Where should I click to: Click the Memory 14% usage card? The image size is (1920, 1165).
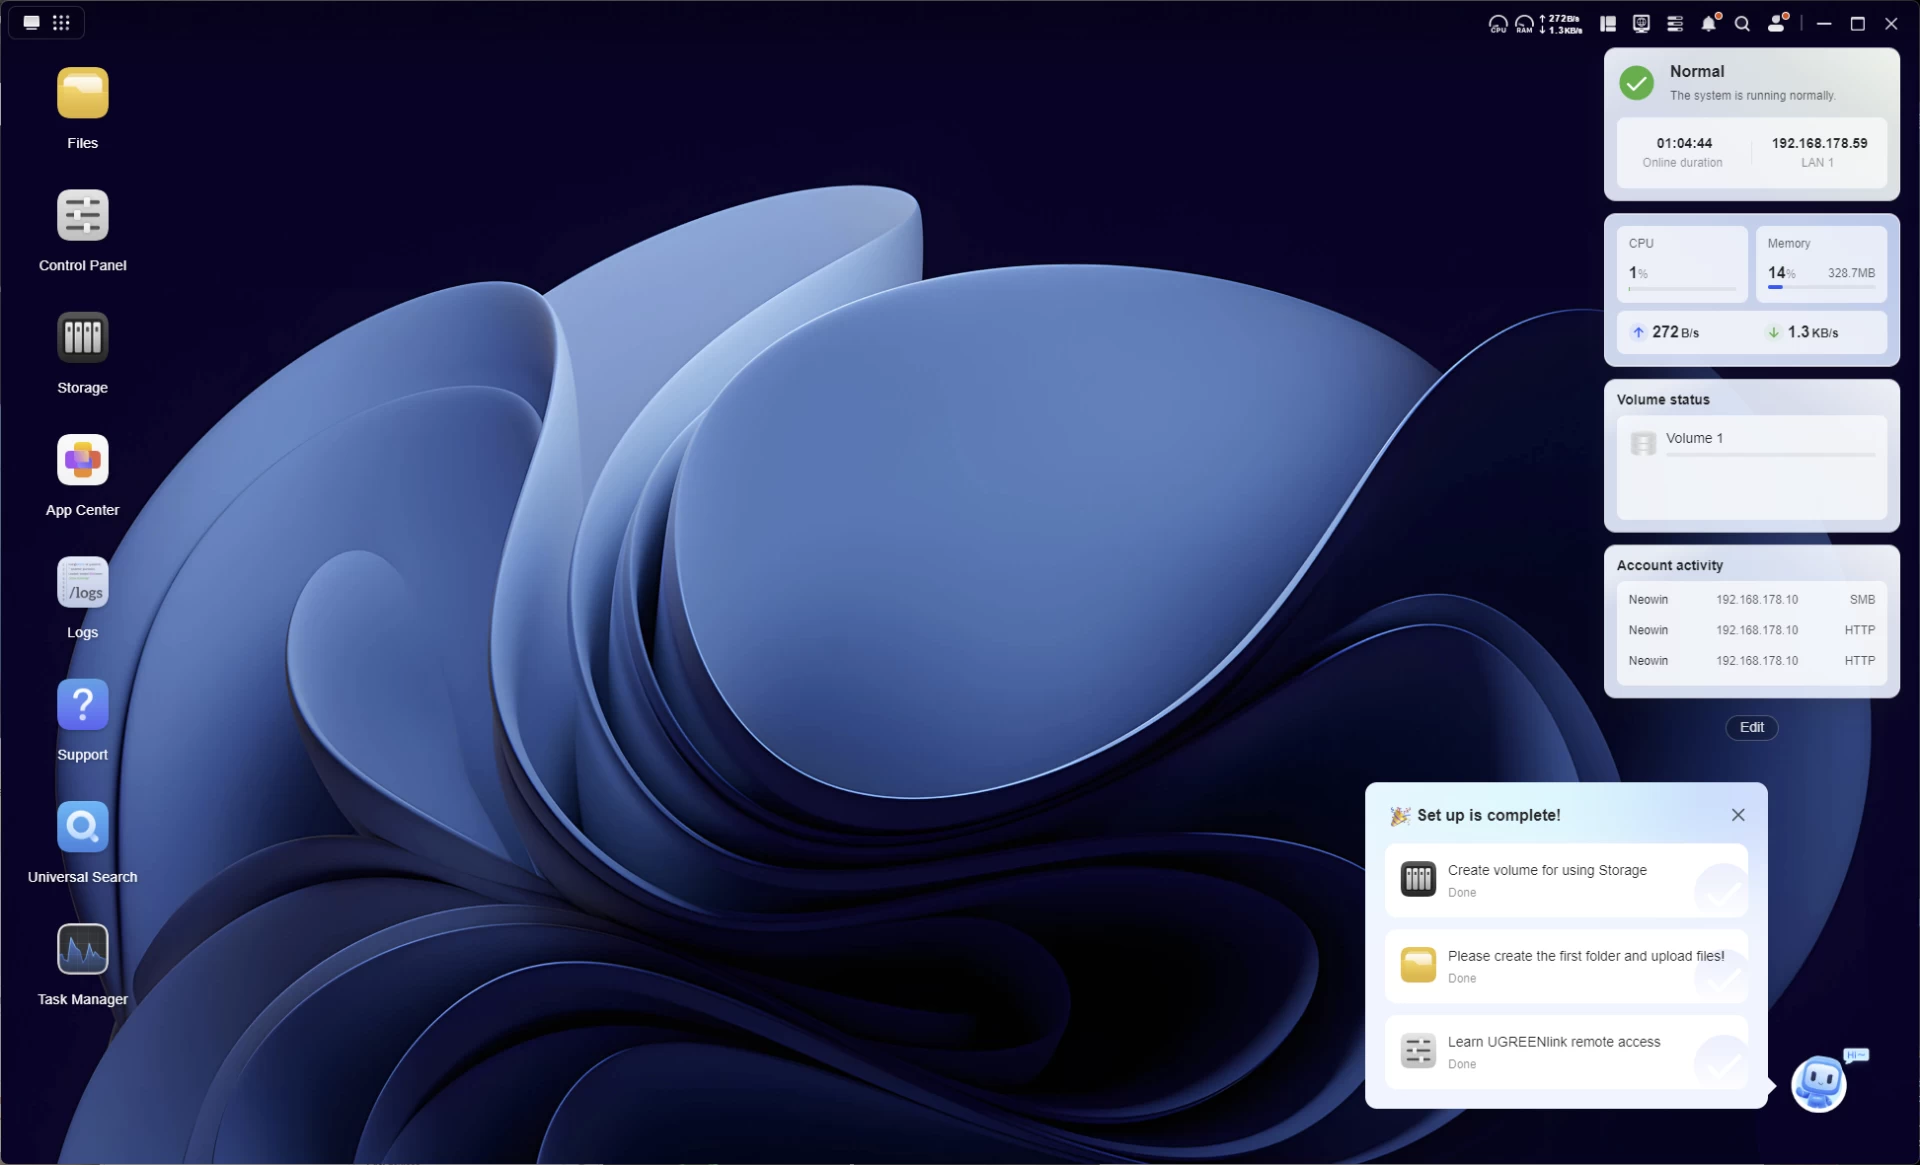[1821, 264]
